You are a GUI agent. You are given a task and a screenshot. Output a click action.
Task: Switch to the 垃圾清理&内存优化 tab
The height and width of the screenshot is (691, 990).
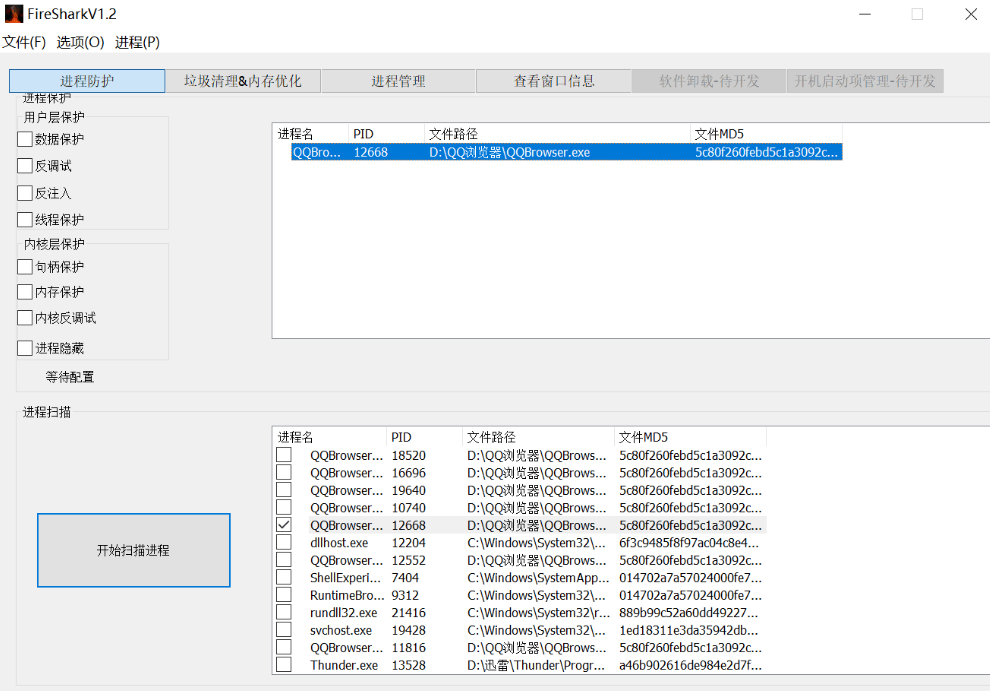click(242, 81)
